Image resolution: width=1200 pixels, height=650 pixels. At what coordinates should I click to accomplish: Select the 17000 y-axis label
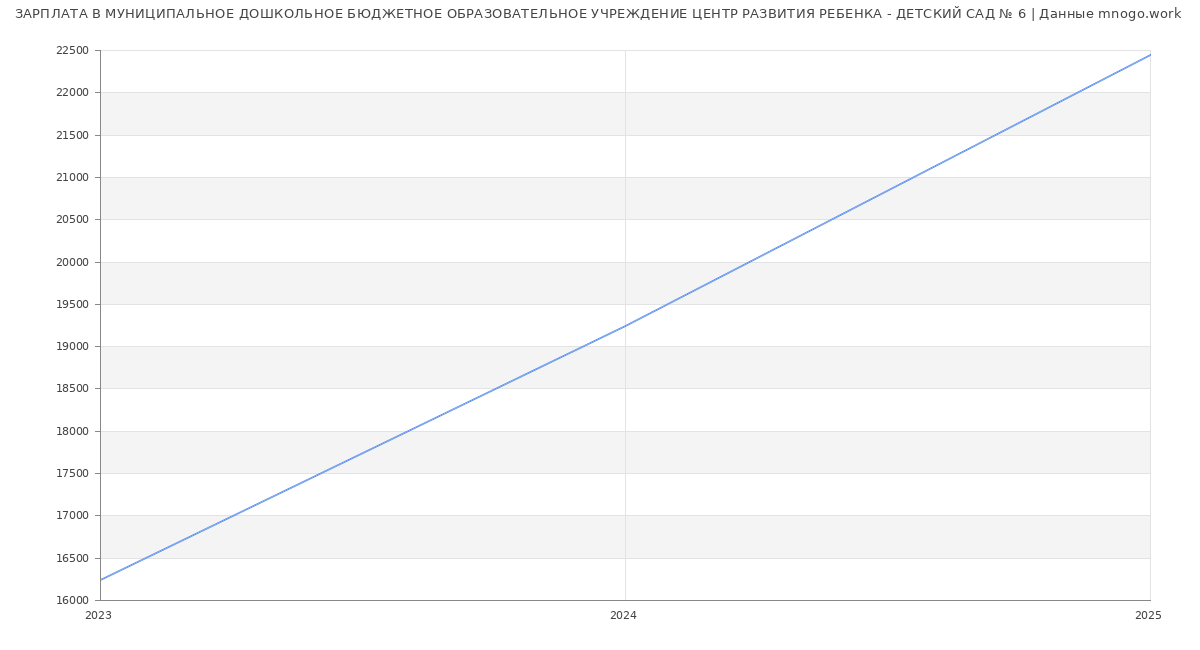[x=73, y=516]
